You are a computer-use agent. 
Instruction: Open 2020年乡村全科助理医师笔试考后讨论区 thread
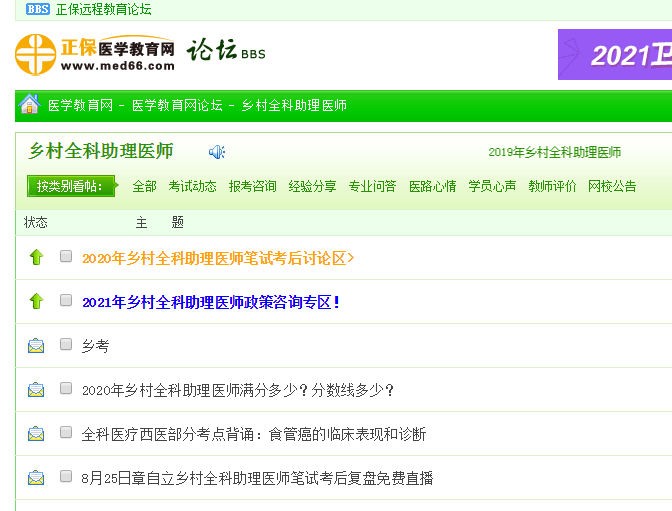coord(216,258)
